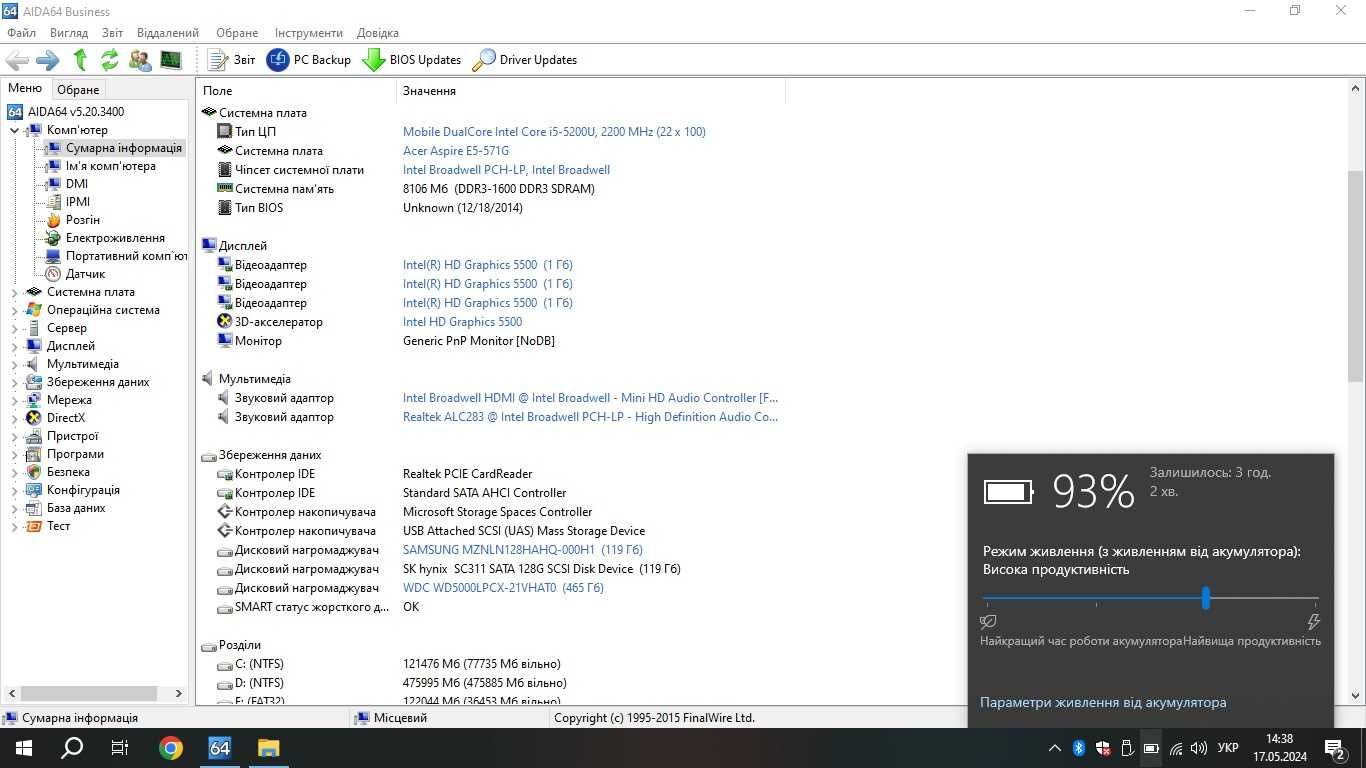Image resolution: width=1366 pixels, height=768 pixels.
Task: Switch to the Меню tab
Action: point(25,88)
